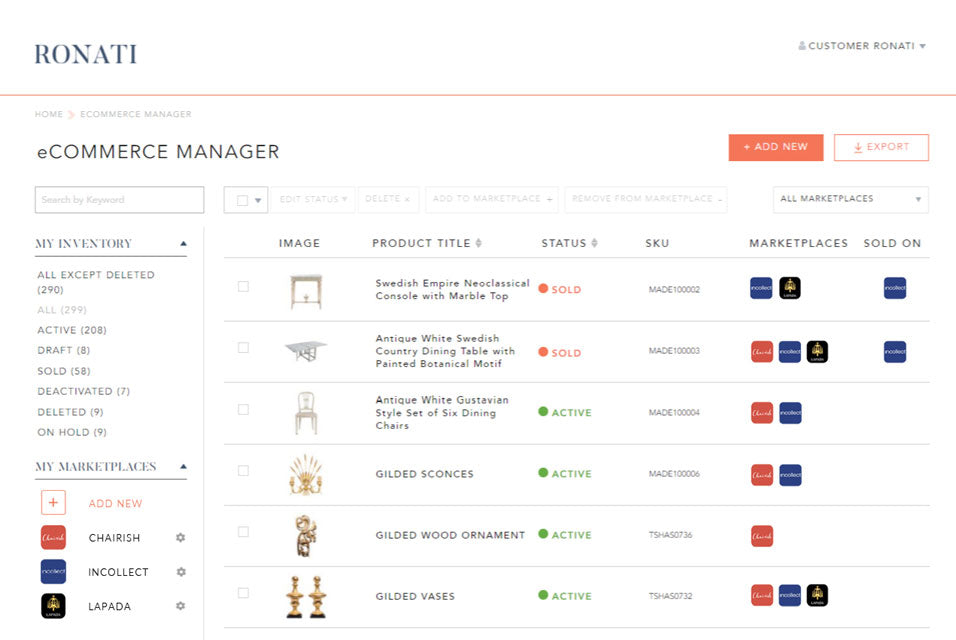Sort by Status column arrows
Image resolution: width=956 pixels, height=640 pixels.
pyautogui.click(x=594, y=243)
